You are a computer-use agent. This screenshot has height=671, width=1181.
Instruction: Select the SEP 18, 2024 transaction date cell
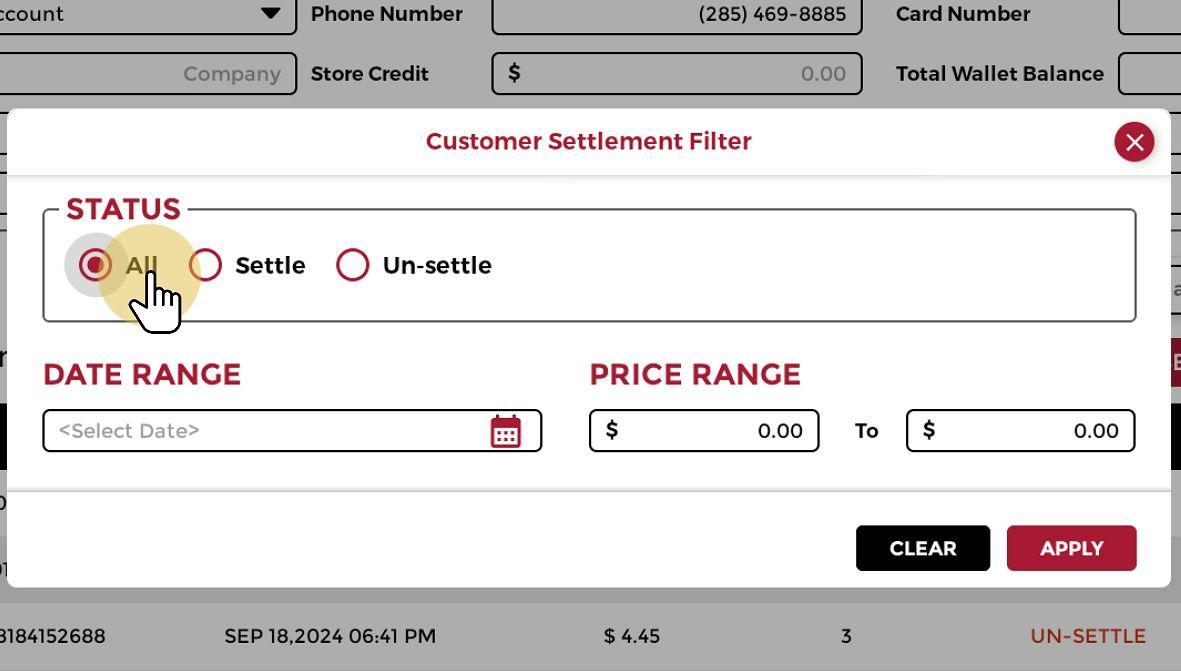[330, 636]
